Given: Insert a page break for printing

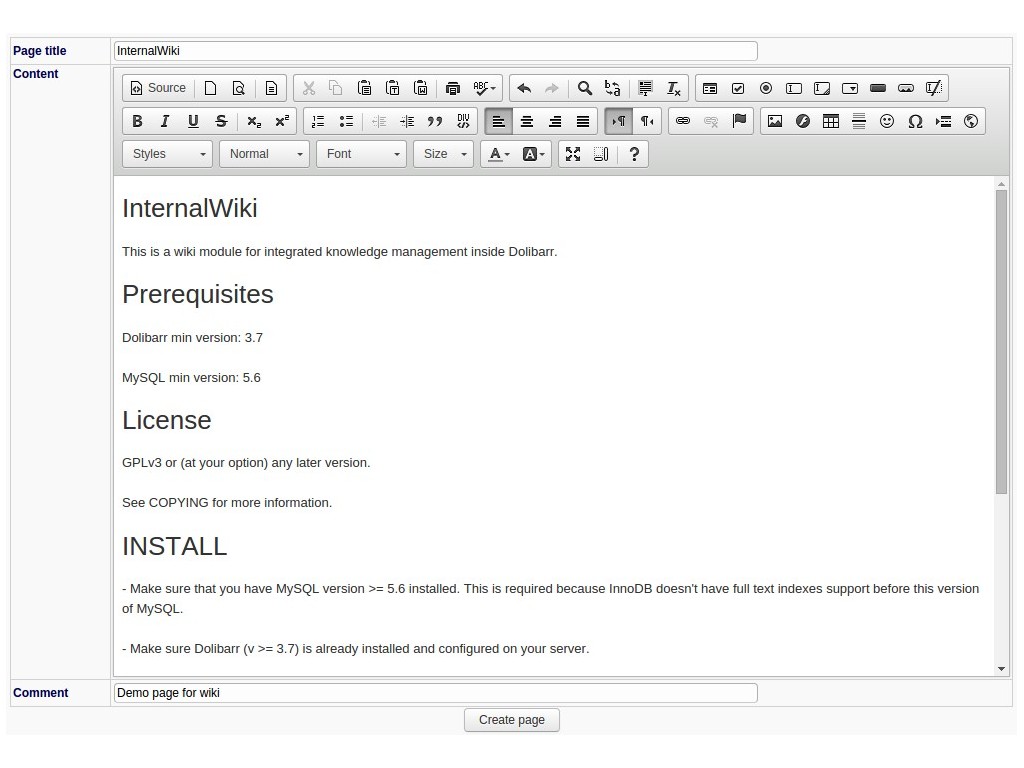Looking at the screenshot, I should click(943, 121).
